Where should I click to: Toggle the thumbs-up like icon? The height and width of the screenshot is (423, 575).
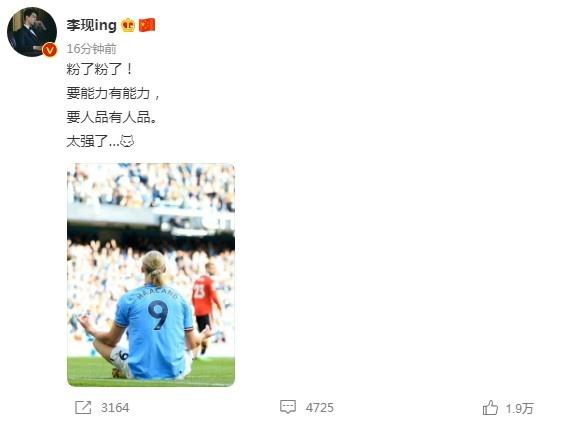pyautogui.click(x=490, y=407)
